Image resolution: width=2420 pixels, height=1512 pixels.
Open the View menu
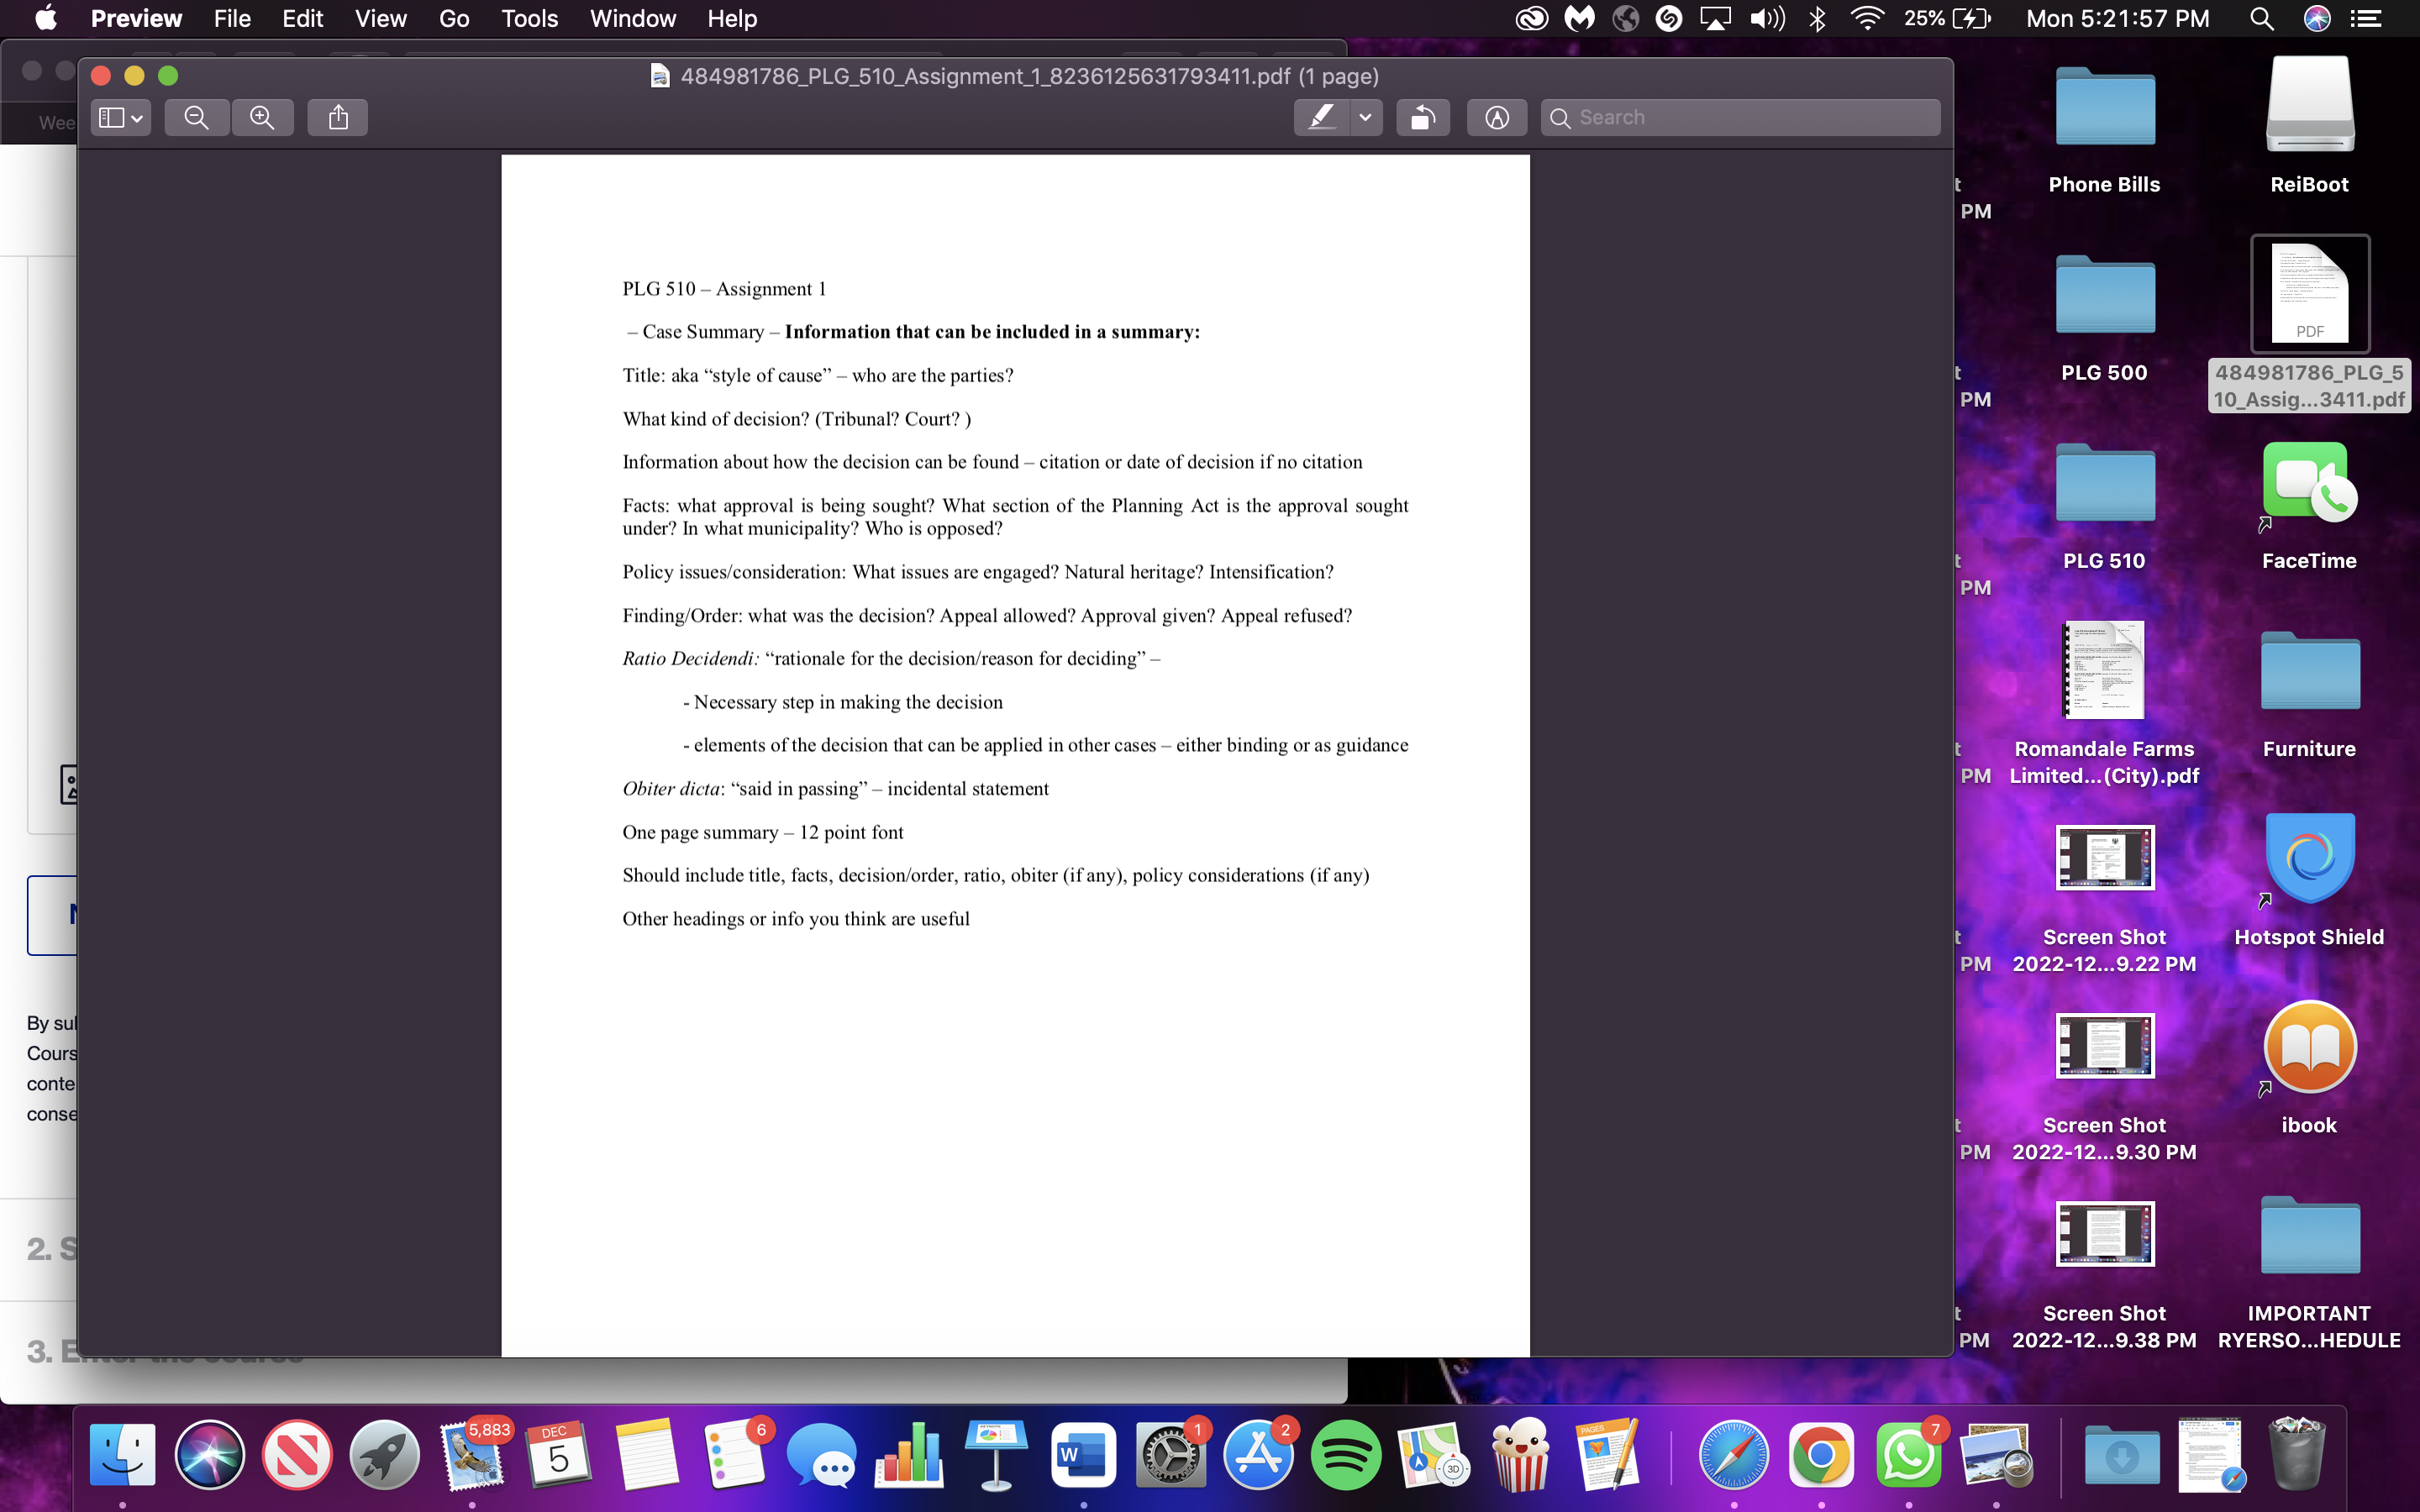[x=380, y=19]
